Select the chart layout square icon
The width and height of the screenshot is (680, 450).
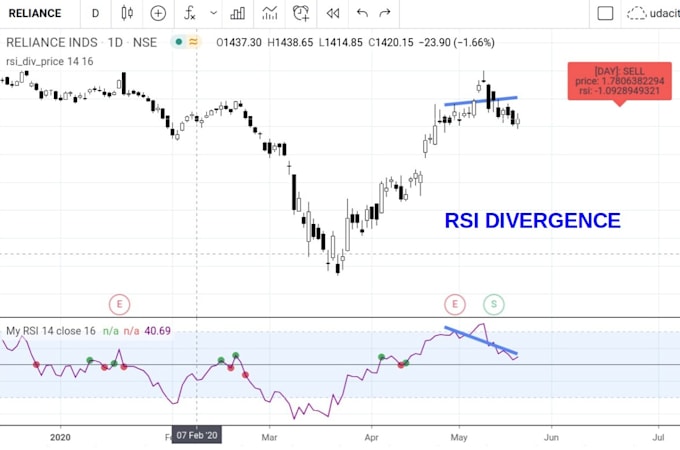605,13
